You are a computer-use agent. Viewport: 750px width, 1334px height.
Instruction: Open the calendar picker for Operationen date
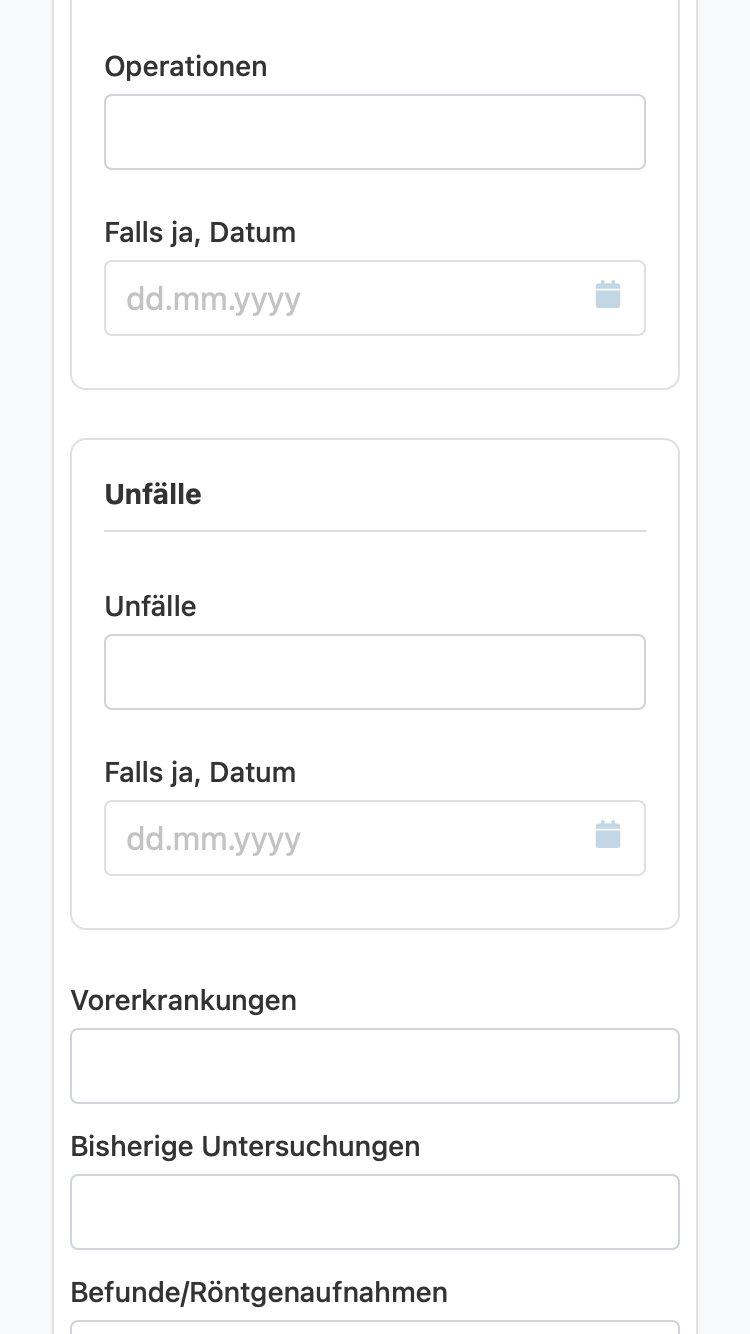pyautogui.click(x=608, y=295)
